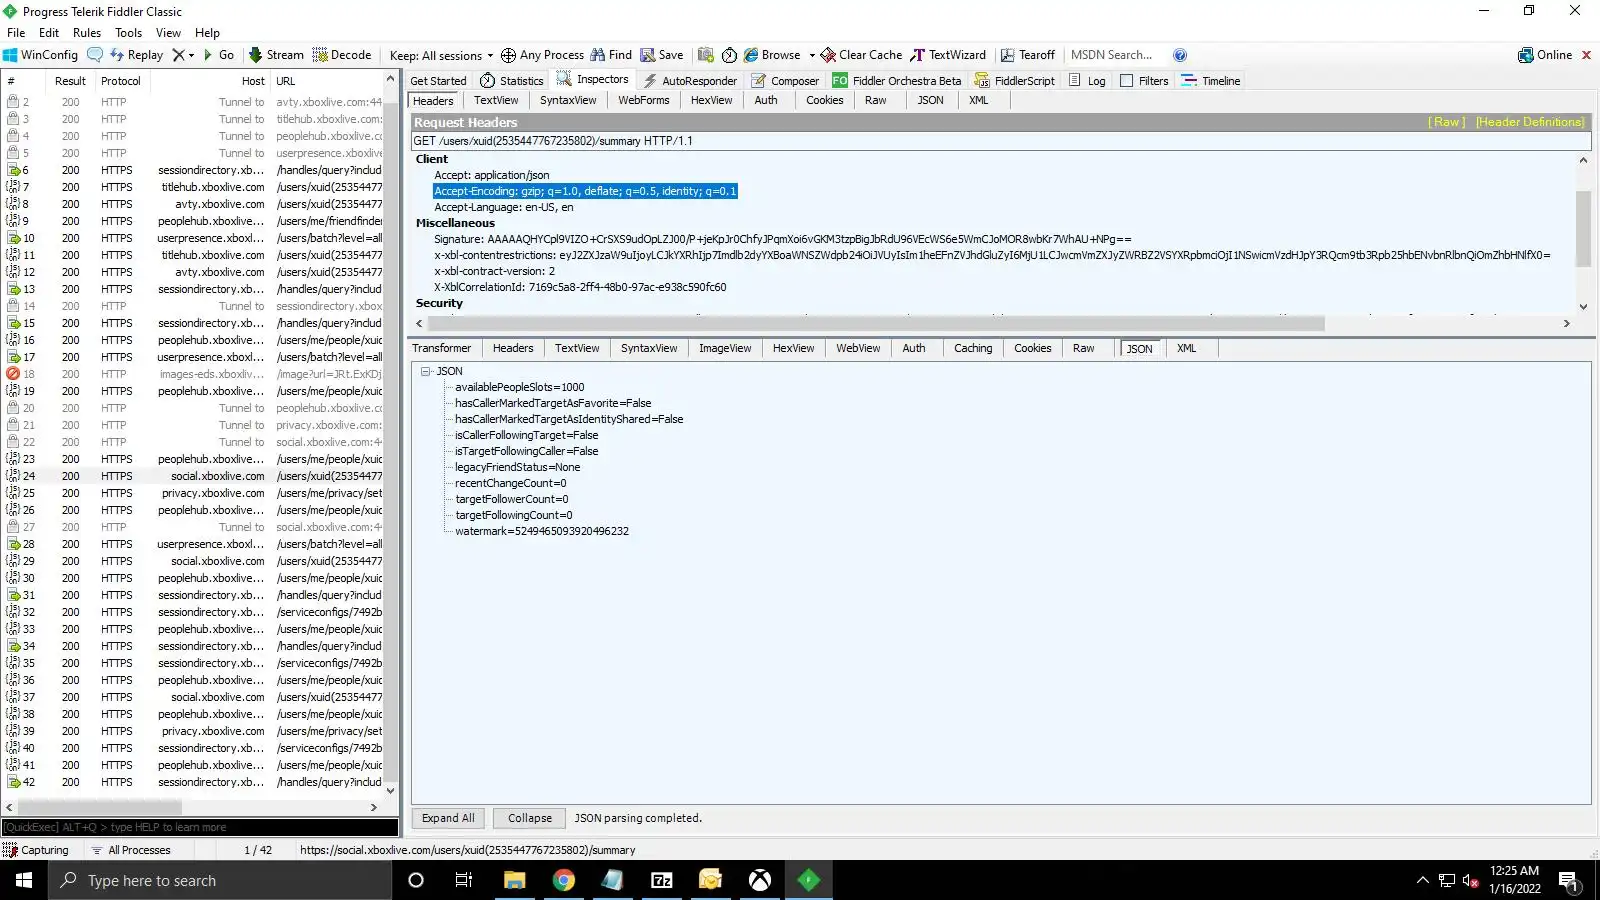Open the Xbox app in taskbar
This screenshot has height=900, width=1600.
[760, 880]
